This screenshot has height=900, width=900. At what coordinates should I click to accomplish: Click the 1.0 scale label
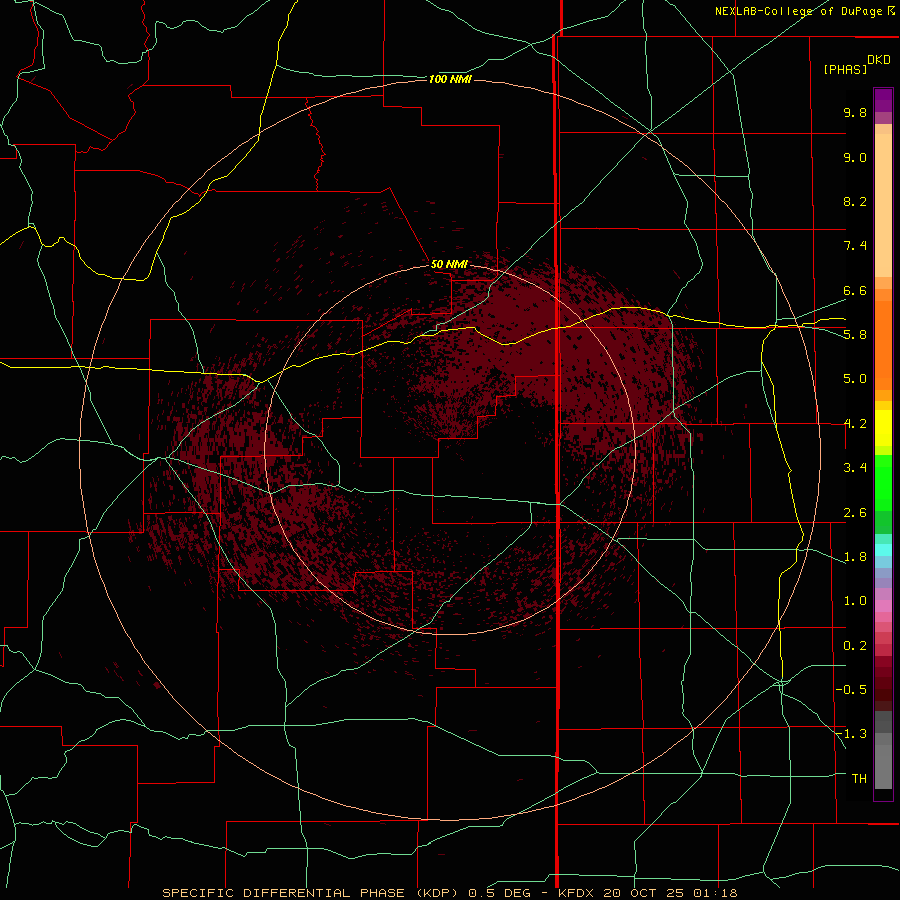855,601
